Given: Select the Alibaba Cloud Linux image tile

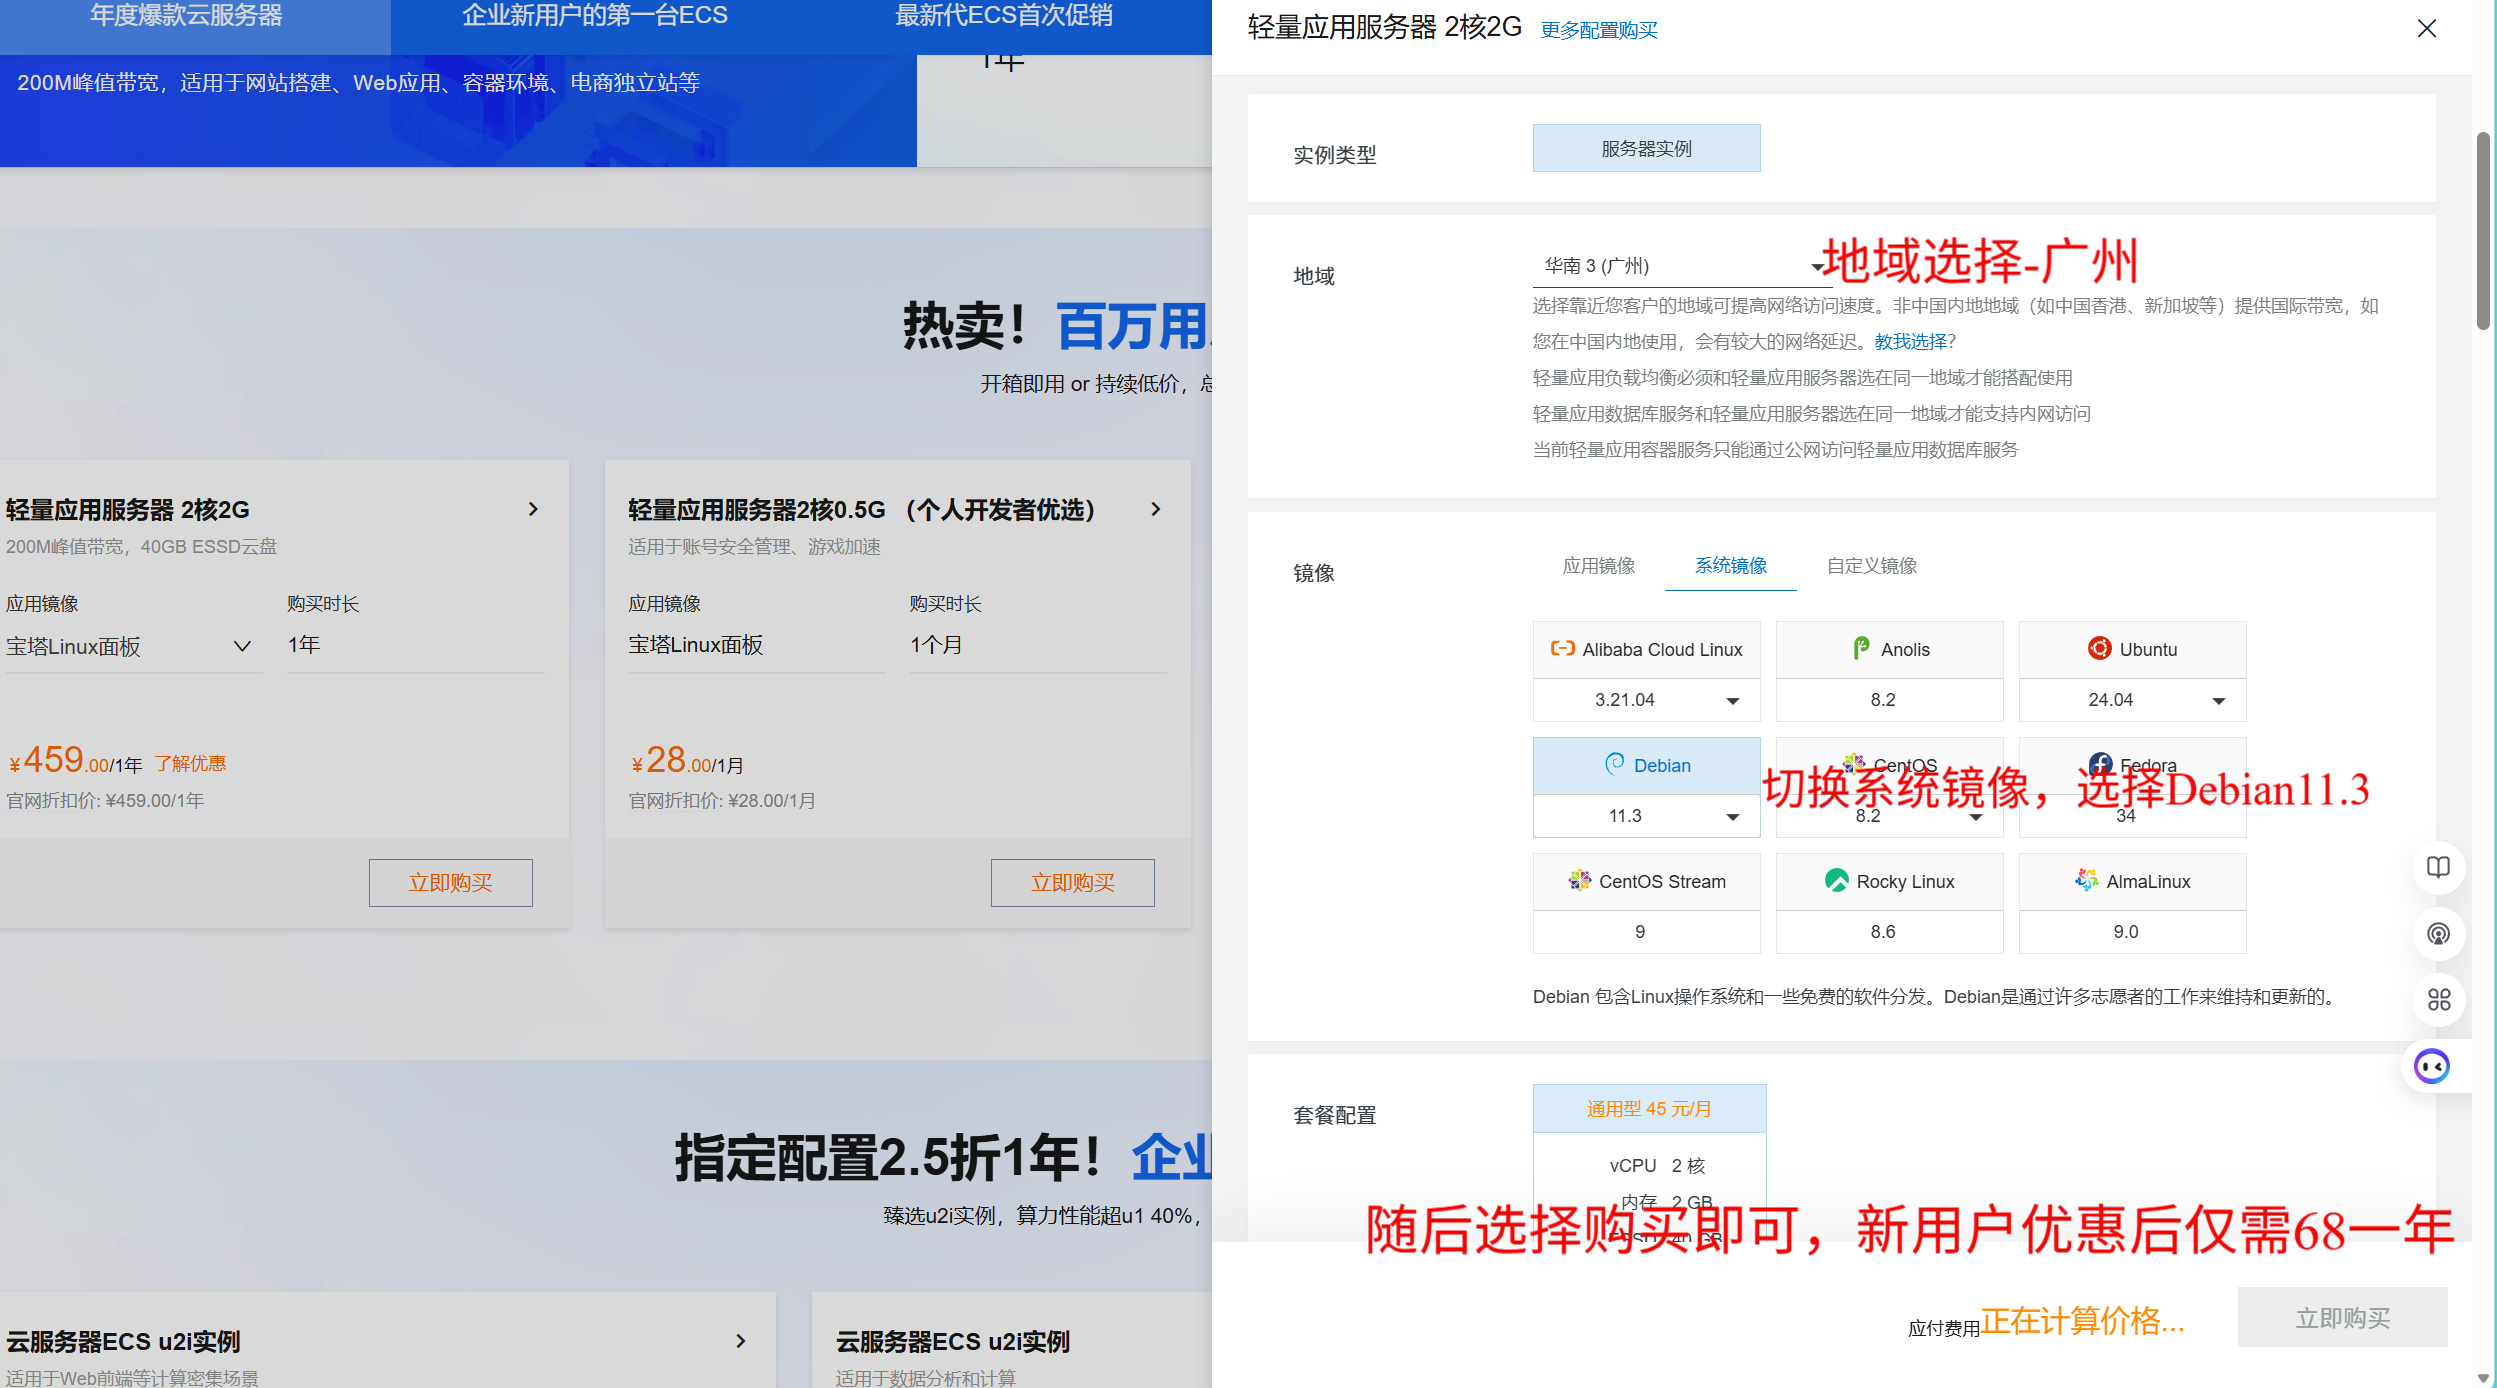Looking at the screenshot, I should point(1646,650).
